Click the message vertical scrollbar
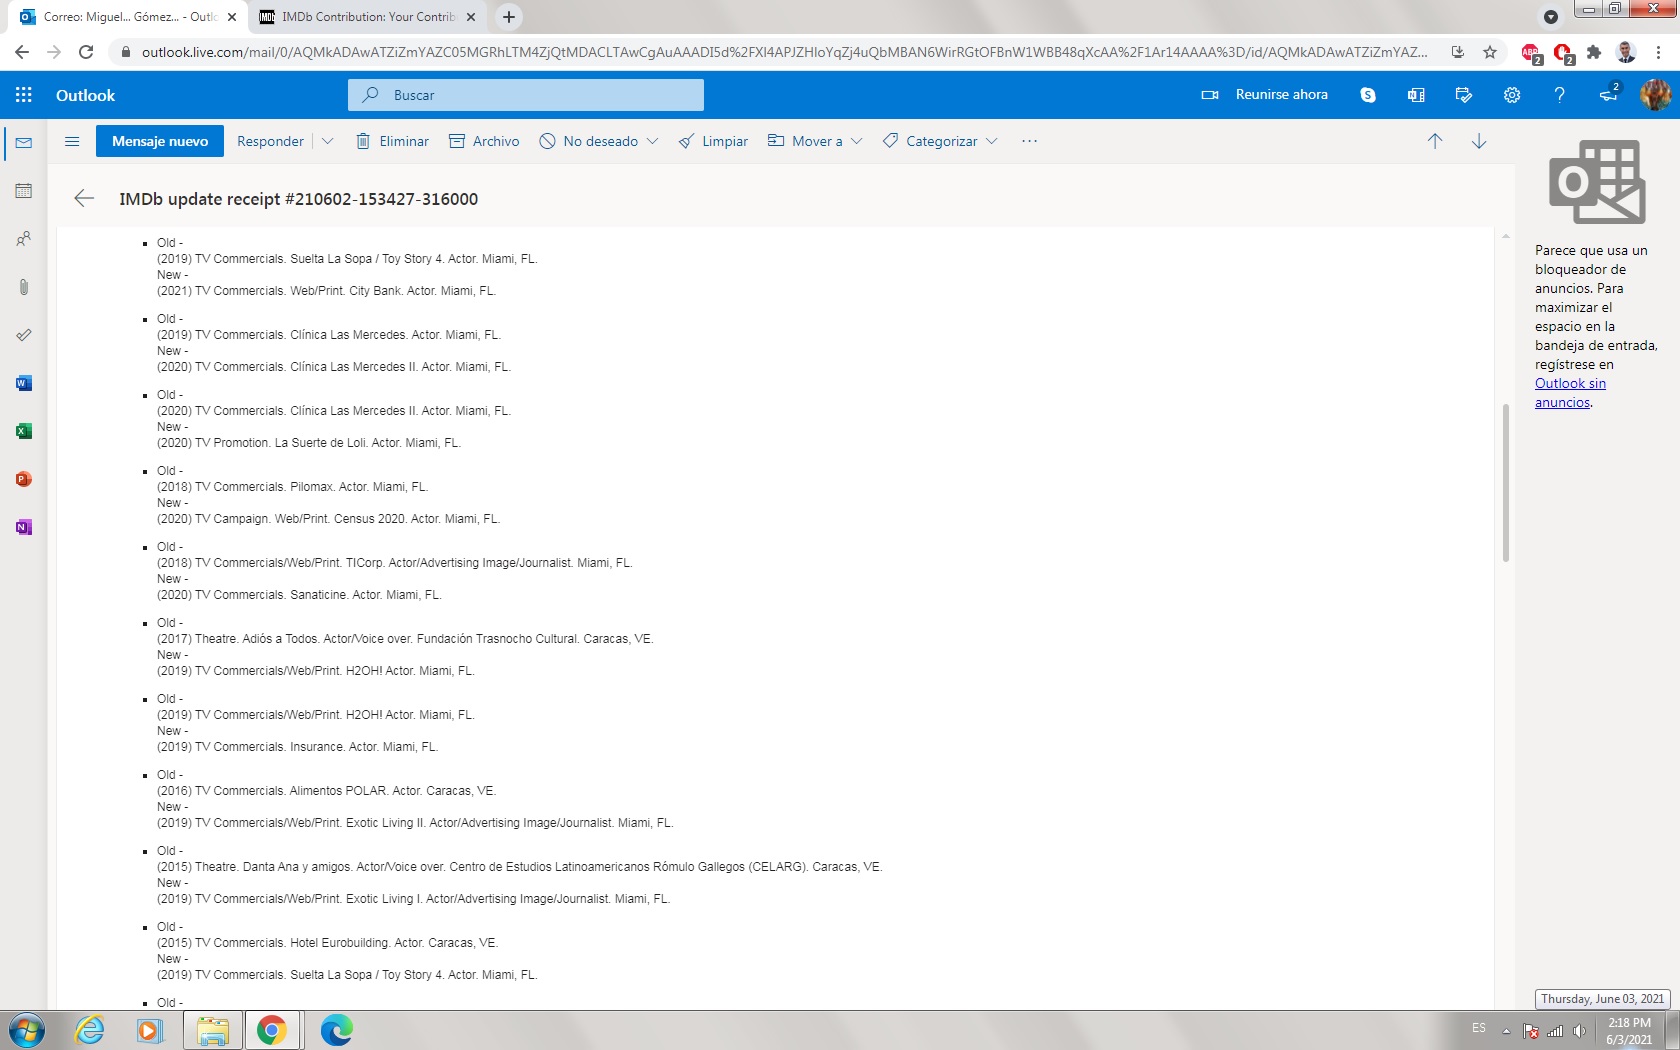 tap(1505, 482)
